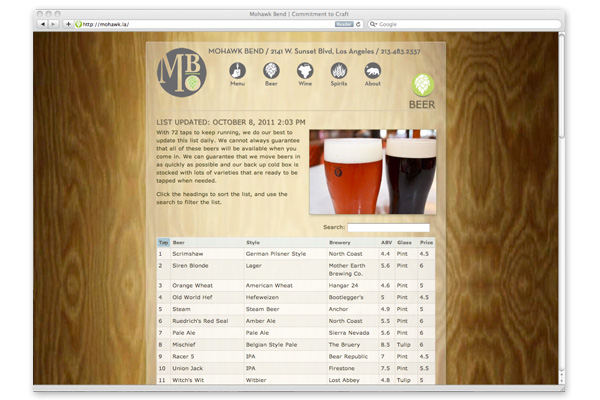Image resolution: width=600 pixels, height=400 pixels.
Task: Add a bookmark with the plus button
Action: point(68,24)
